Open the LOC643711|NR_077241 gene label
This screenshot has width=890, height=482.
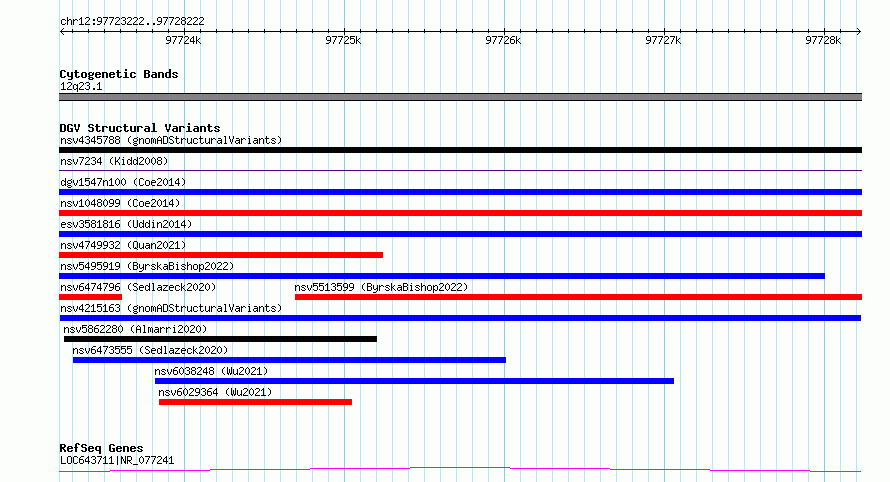tap(117, 460)
